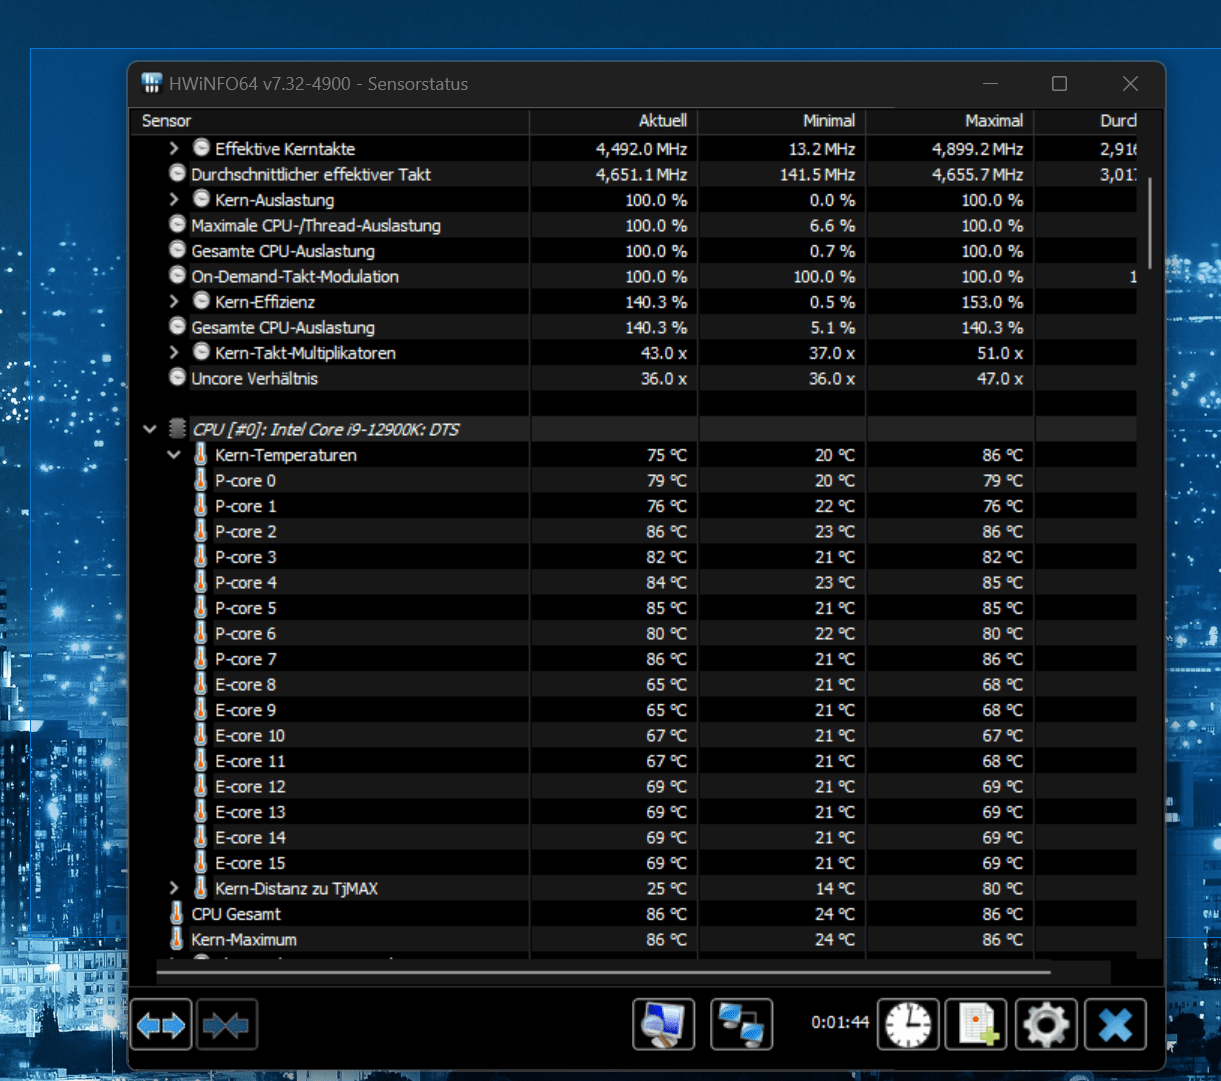Click the thermometer icon beside P-core 2

pyautogui.click(x=201, y=531)
